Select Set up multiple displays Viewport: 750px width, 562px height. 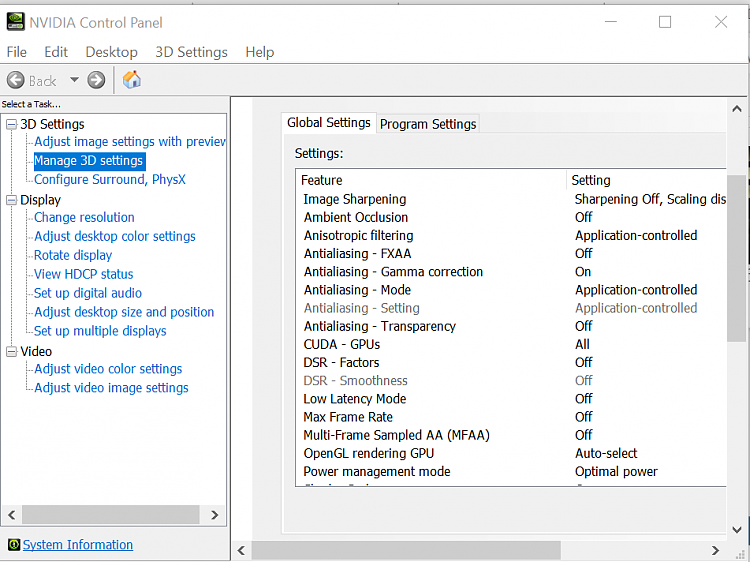tap(100, 331)
